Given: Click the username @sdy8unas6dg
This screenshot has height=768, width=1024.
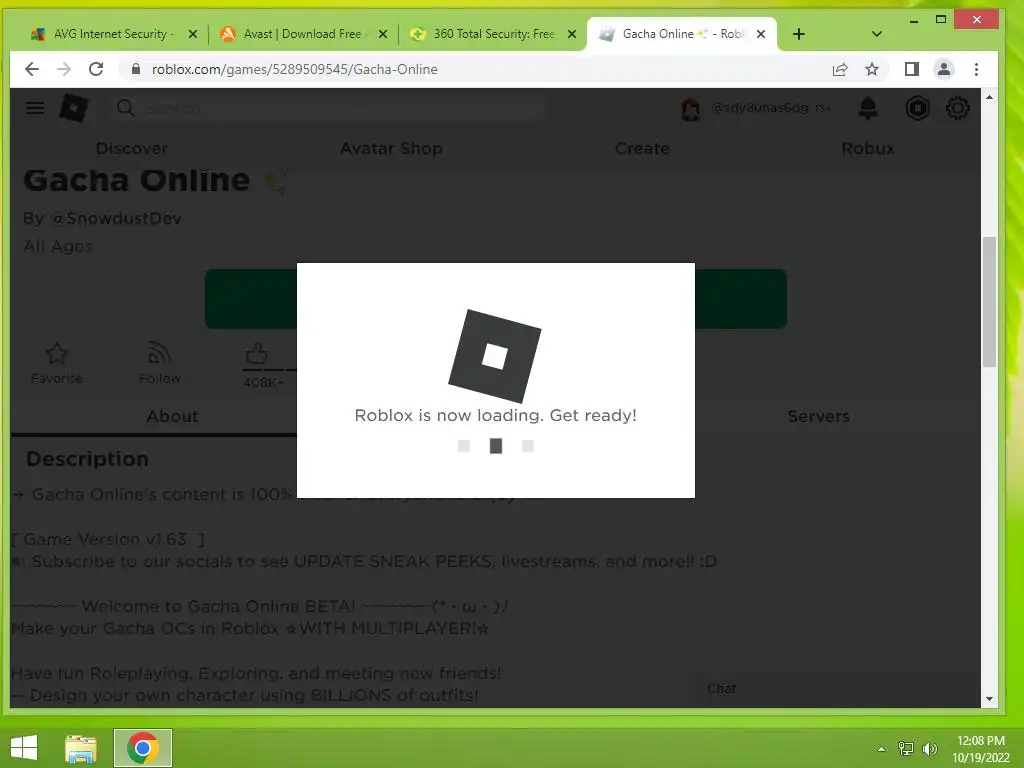Looking at the screenshot, I should [x=760, y=108].
